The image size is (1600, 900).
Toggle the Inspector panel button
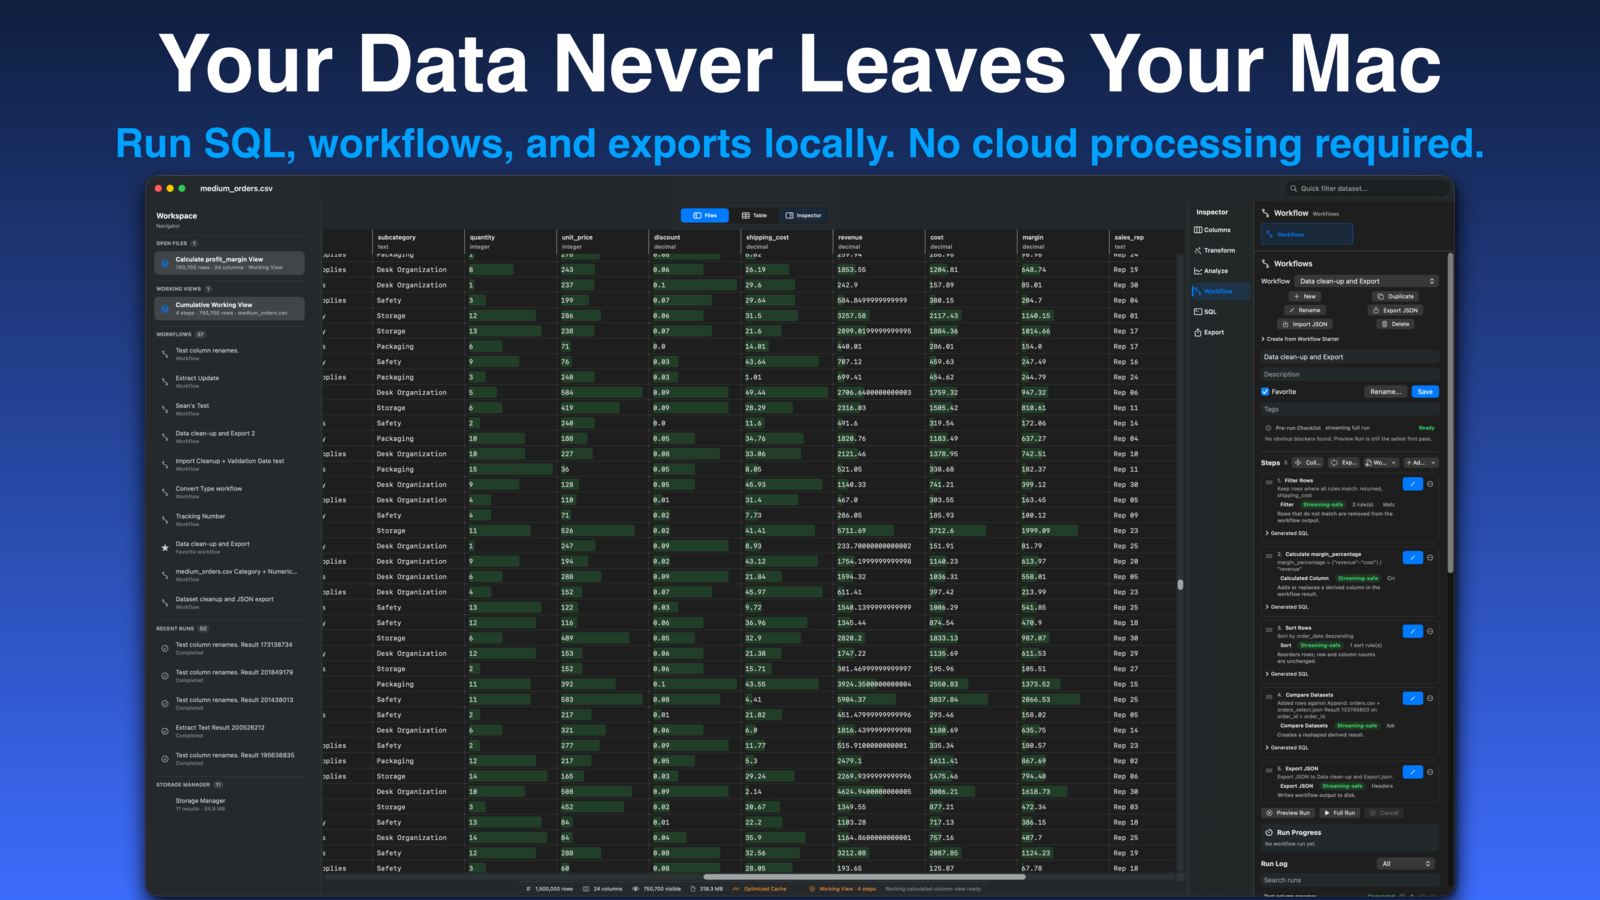803,215
